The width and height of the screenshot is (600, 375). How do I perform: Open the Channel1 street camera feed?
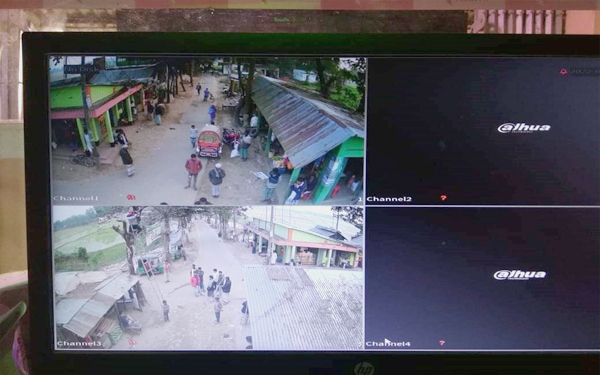tap(207, 130)
